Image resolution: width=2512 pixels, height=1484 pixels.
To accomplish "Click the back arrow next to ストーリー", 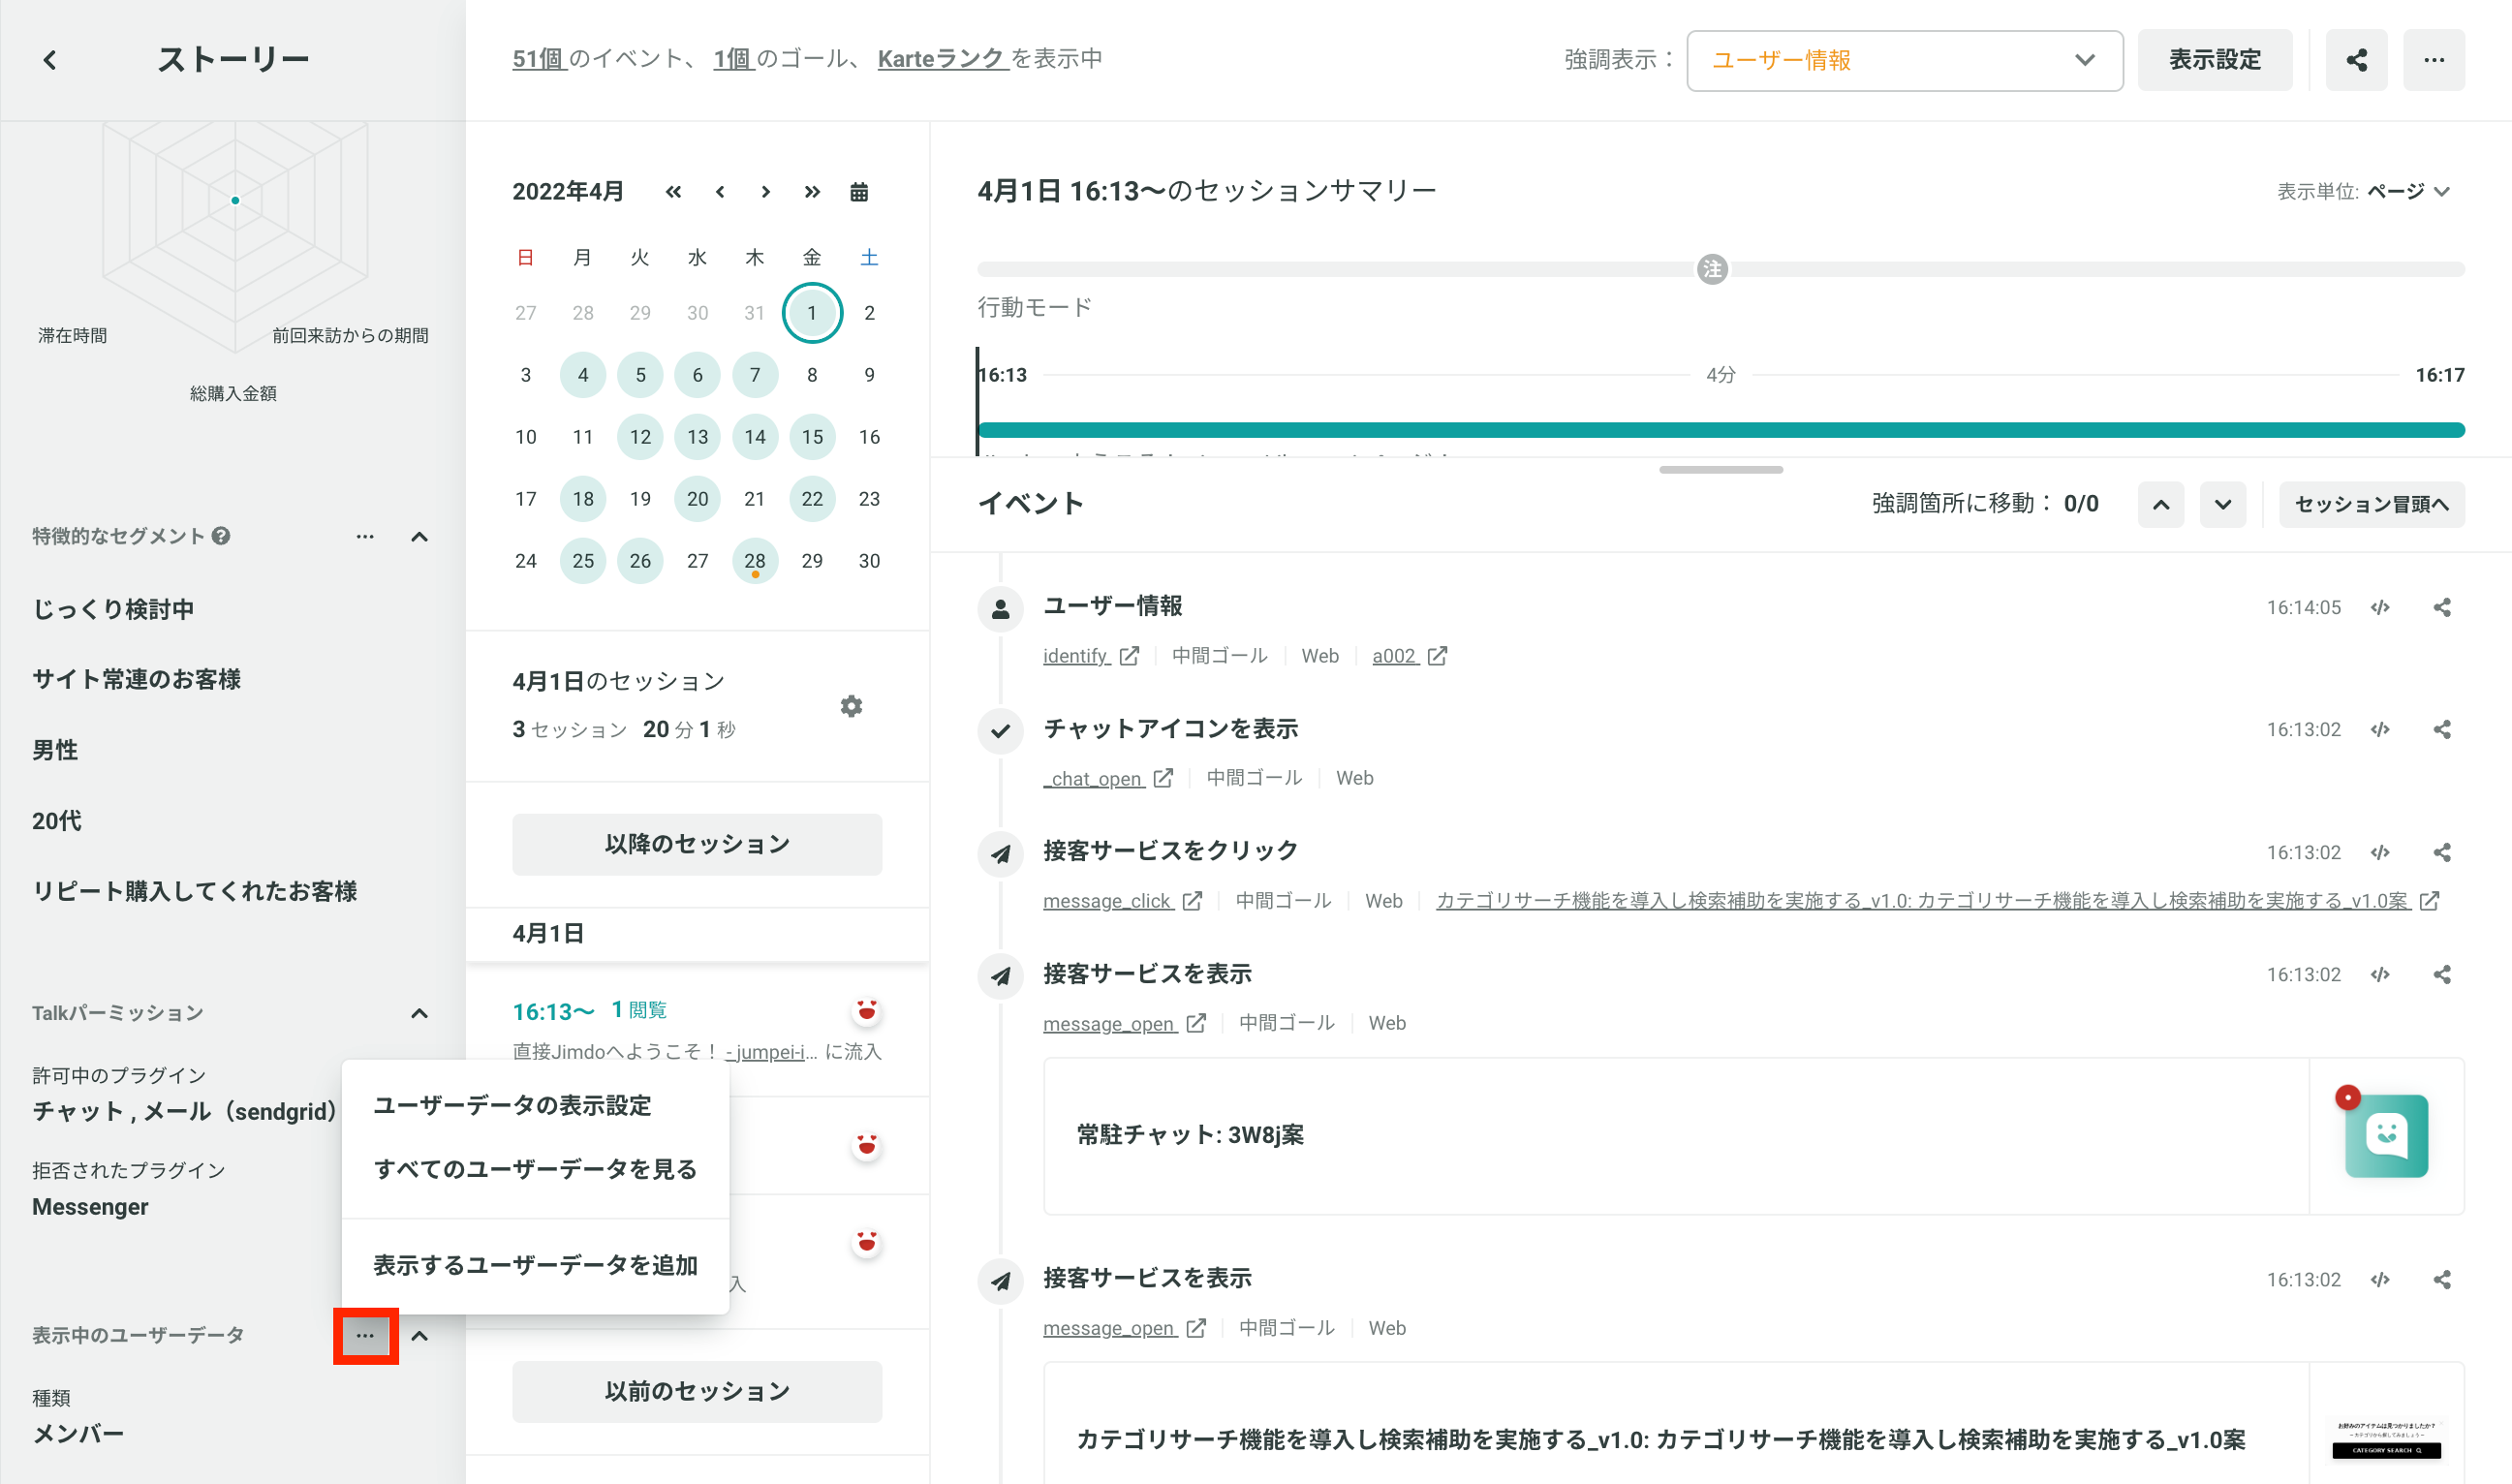I will pos(50,60).
